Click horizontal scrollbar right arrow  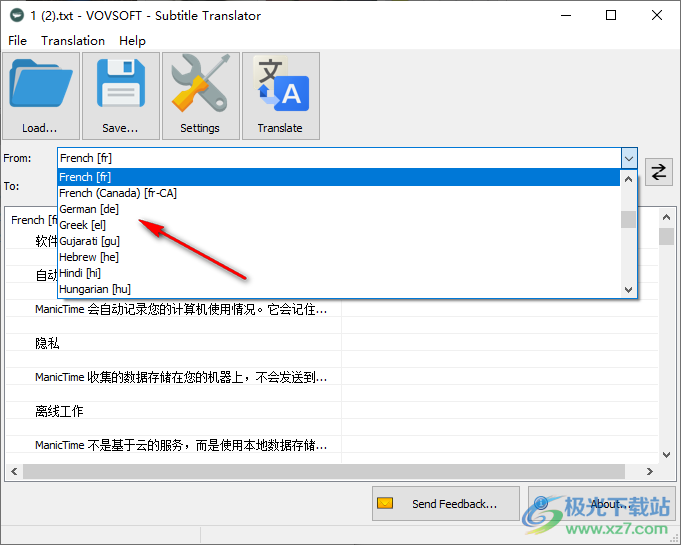coord(650,472)
